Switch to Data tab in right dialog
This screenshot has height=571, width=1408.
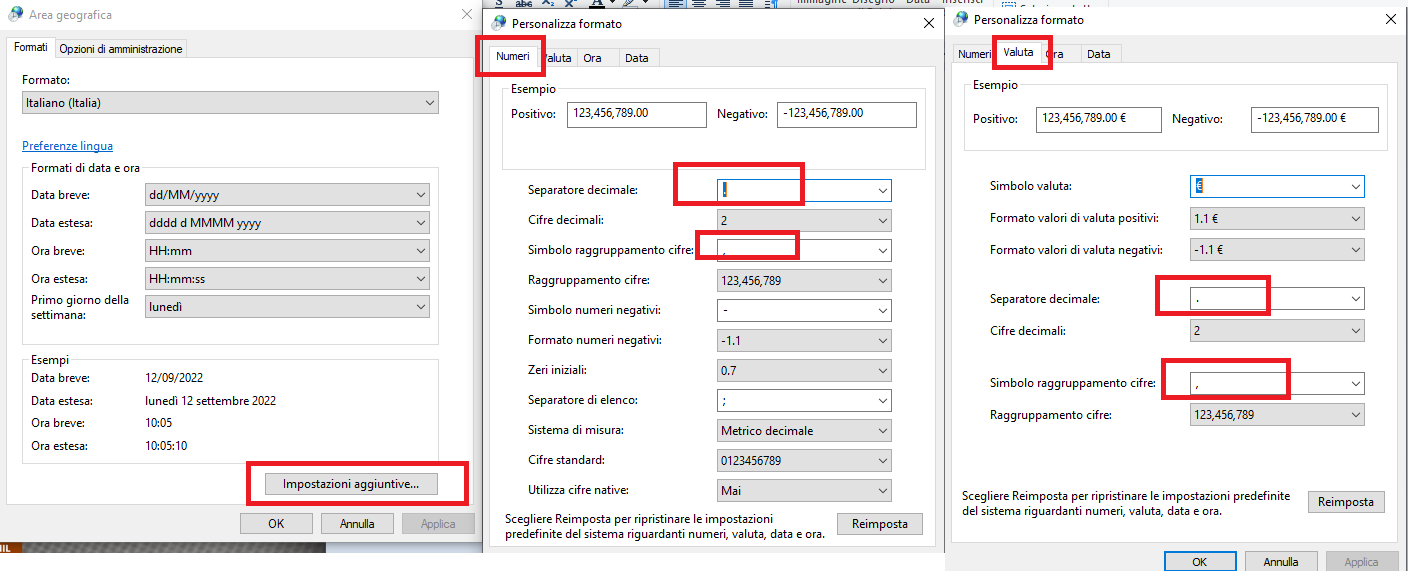(x=1098, y=54)
